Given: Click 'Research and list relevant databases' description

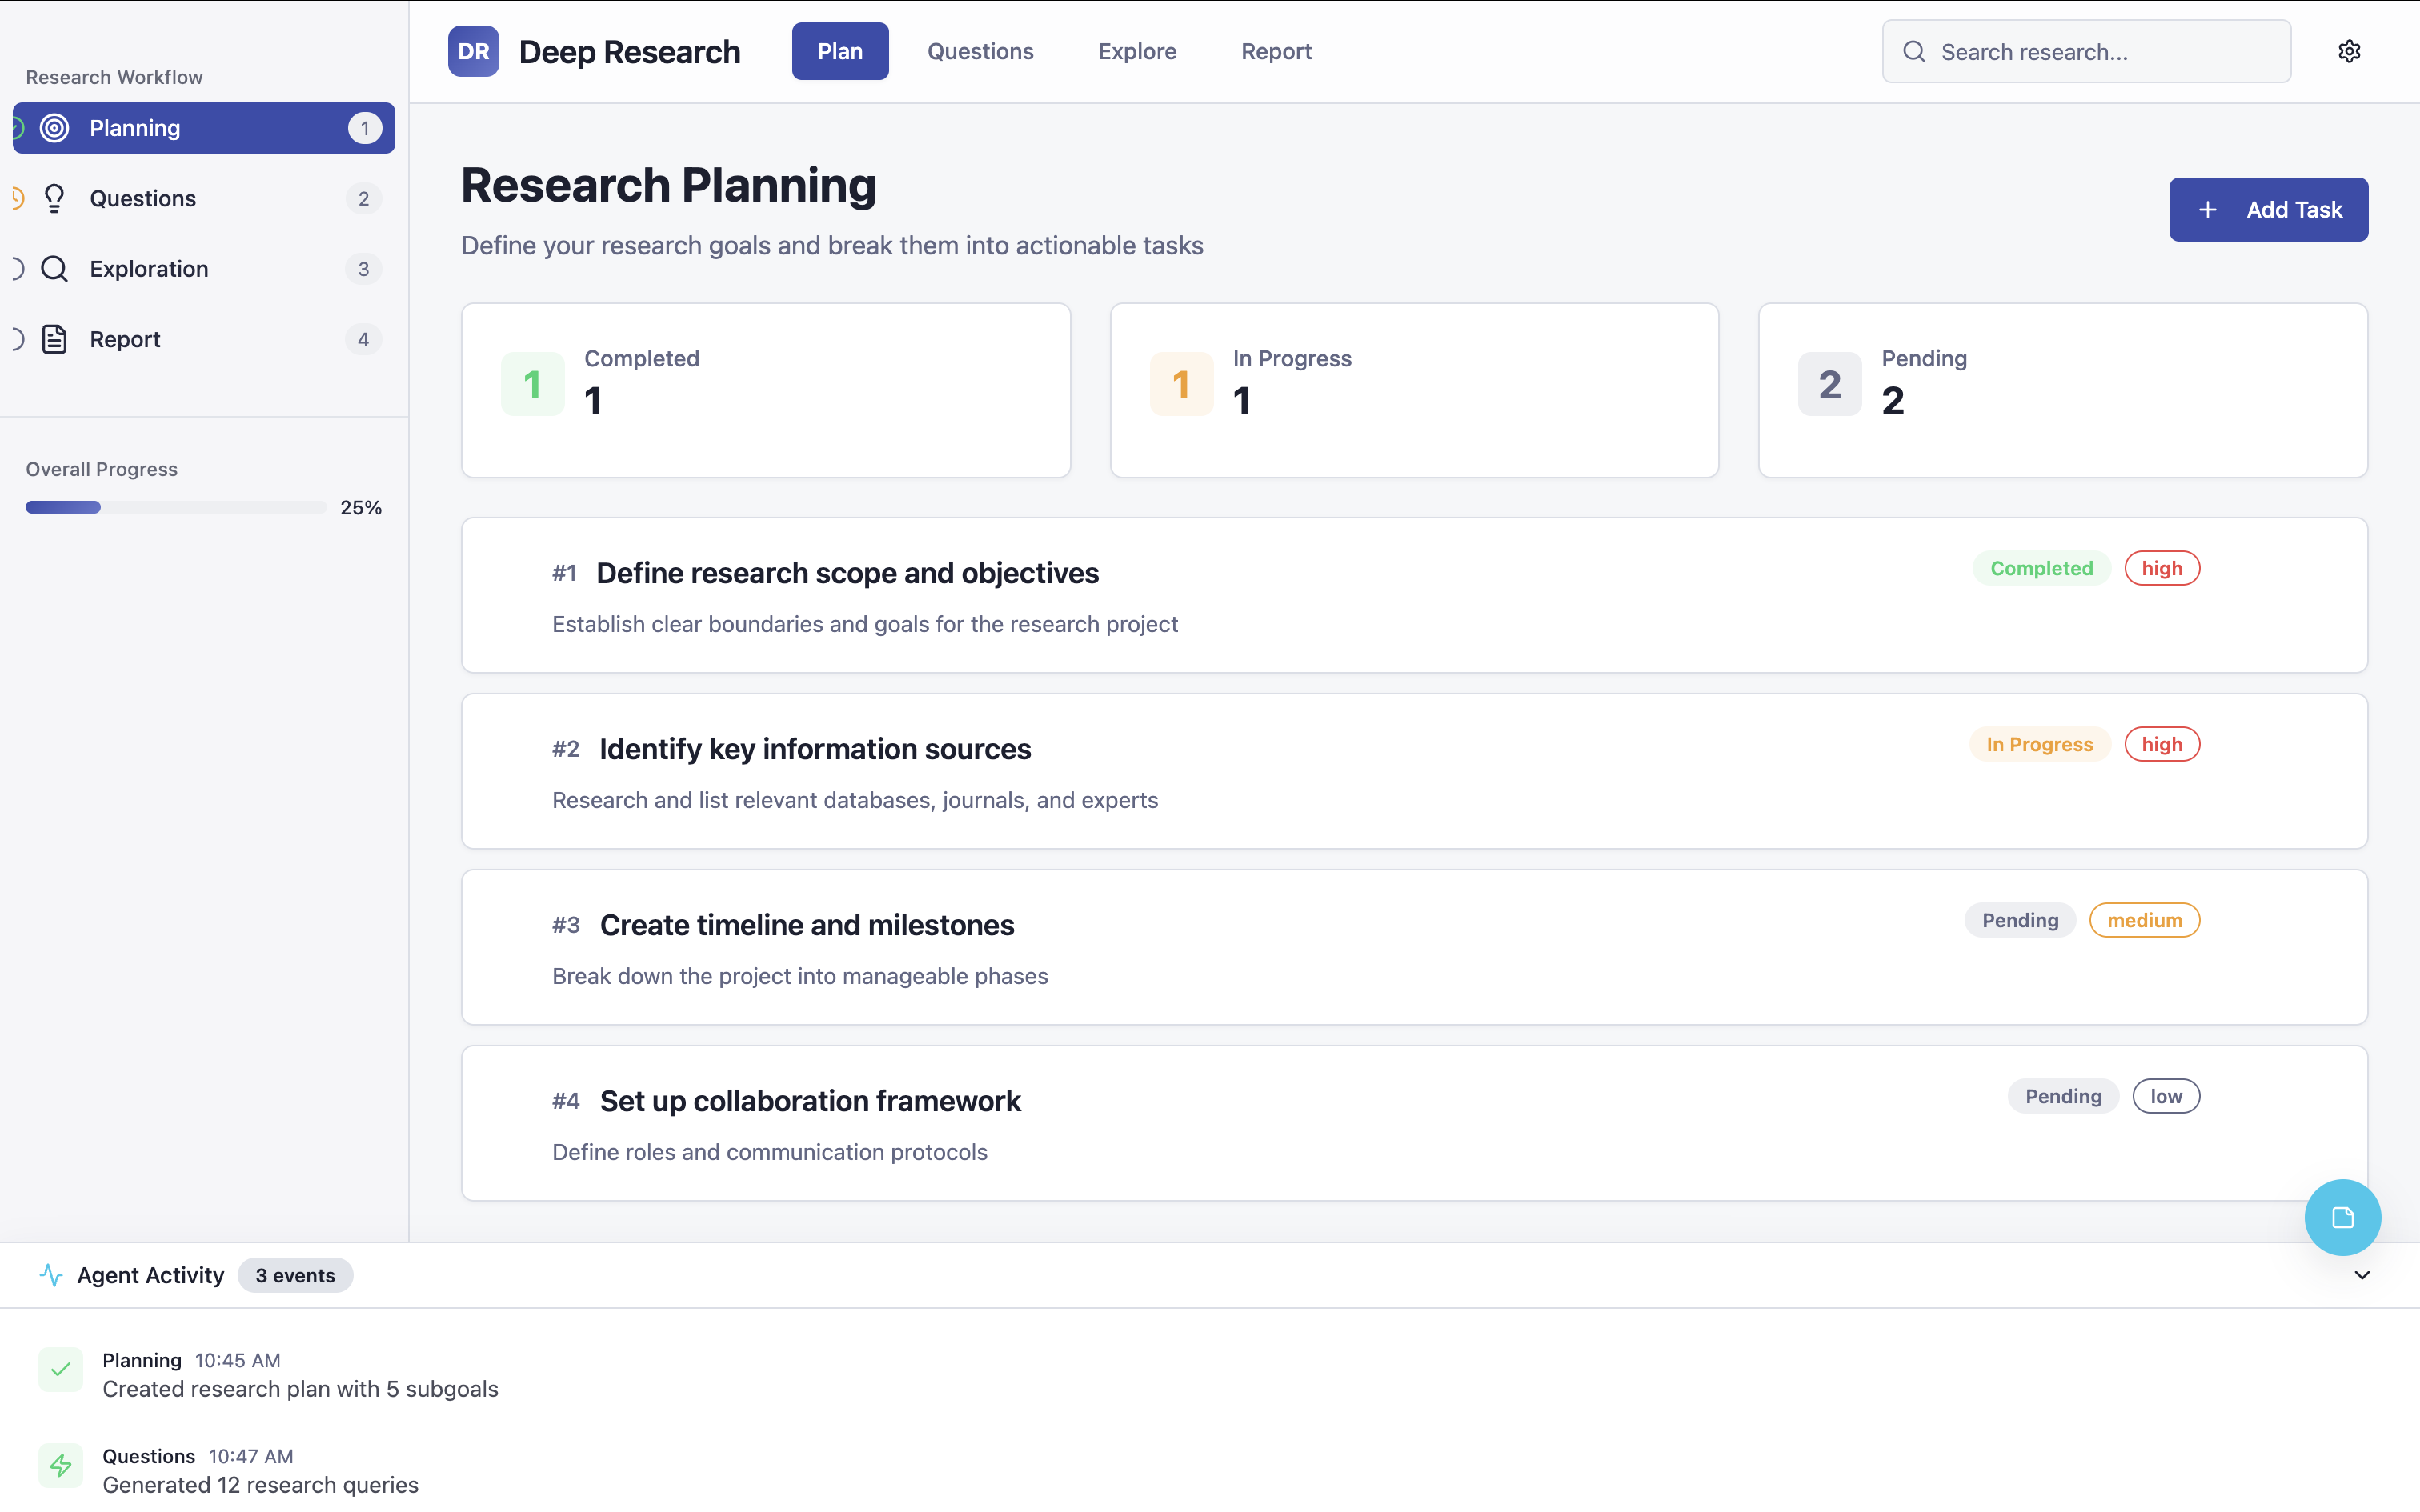Looking at the screenshot, I should click(855, 800).
